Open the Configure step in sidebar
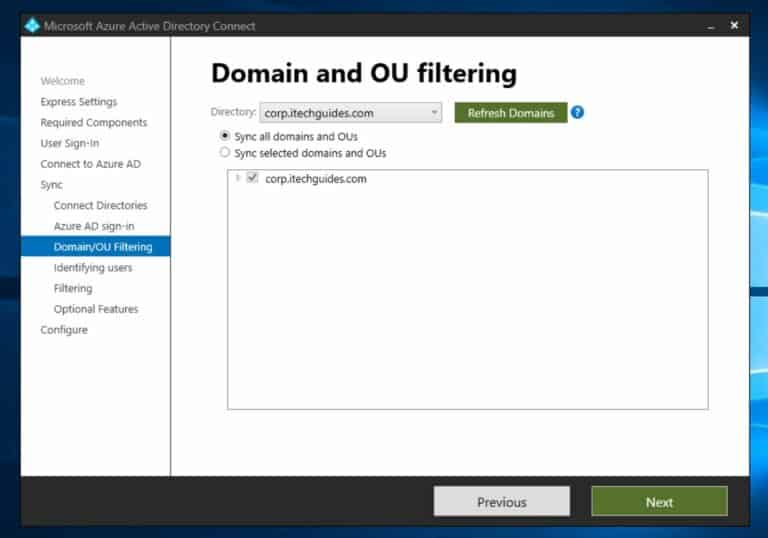 point(64,330)
